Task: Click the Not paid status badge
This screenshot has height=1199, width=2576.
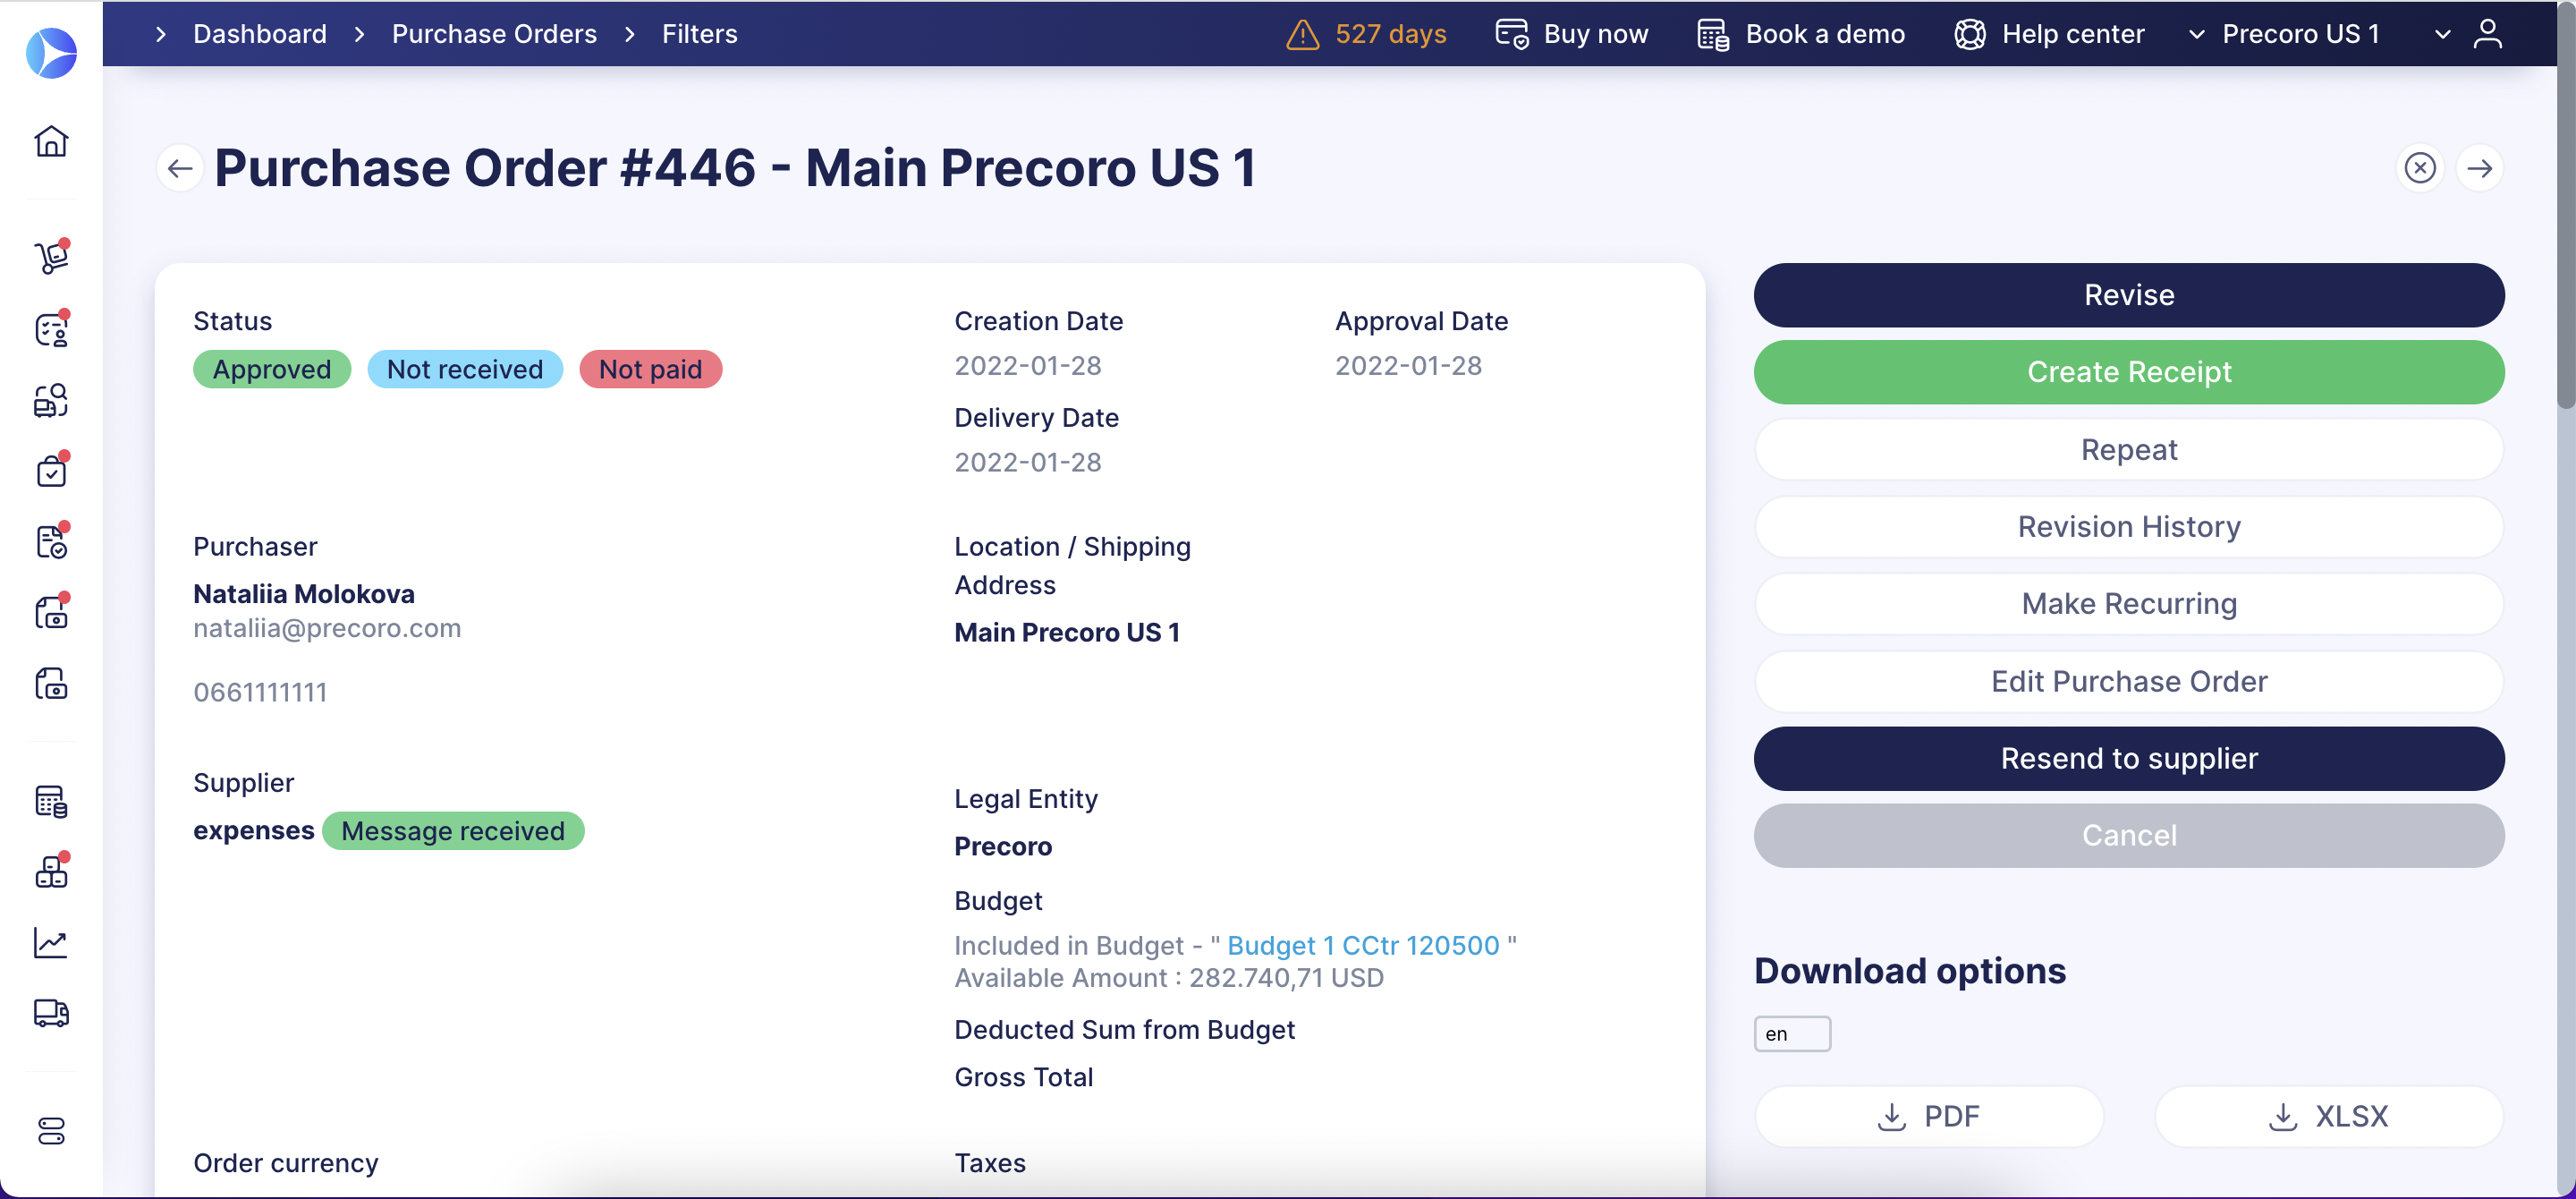Action: click(650, 370)
